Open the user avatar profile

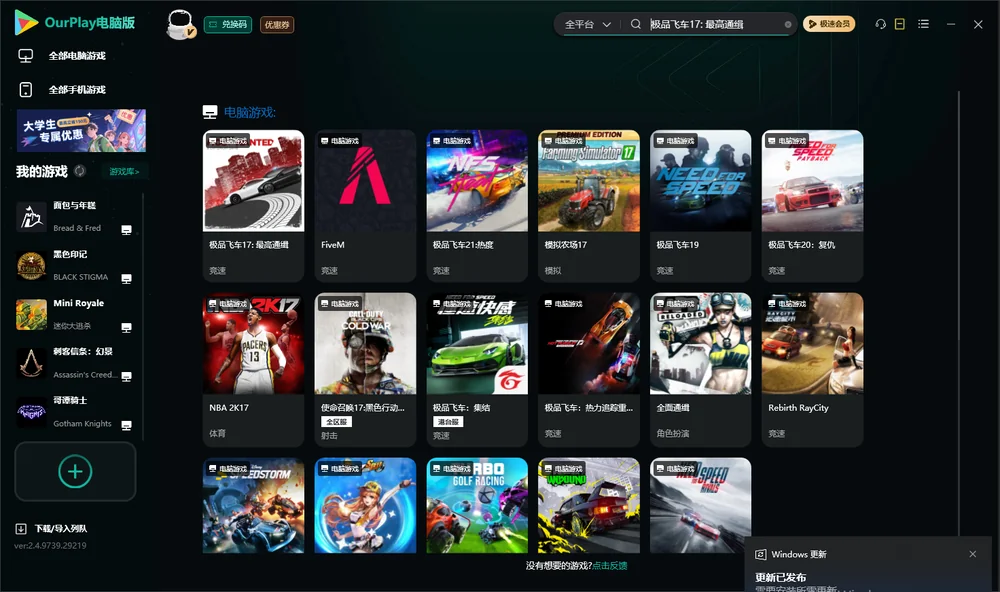coord(180,24)
